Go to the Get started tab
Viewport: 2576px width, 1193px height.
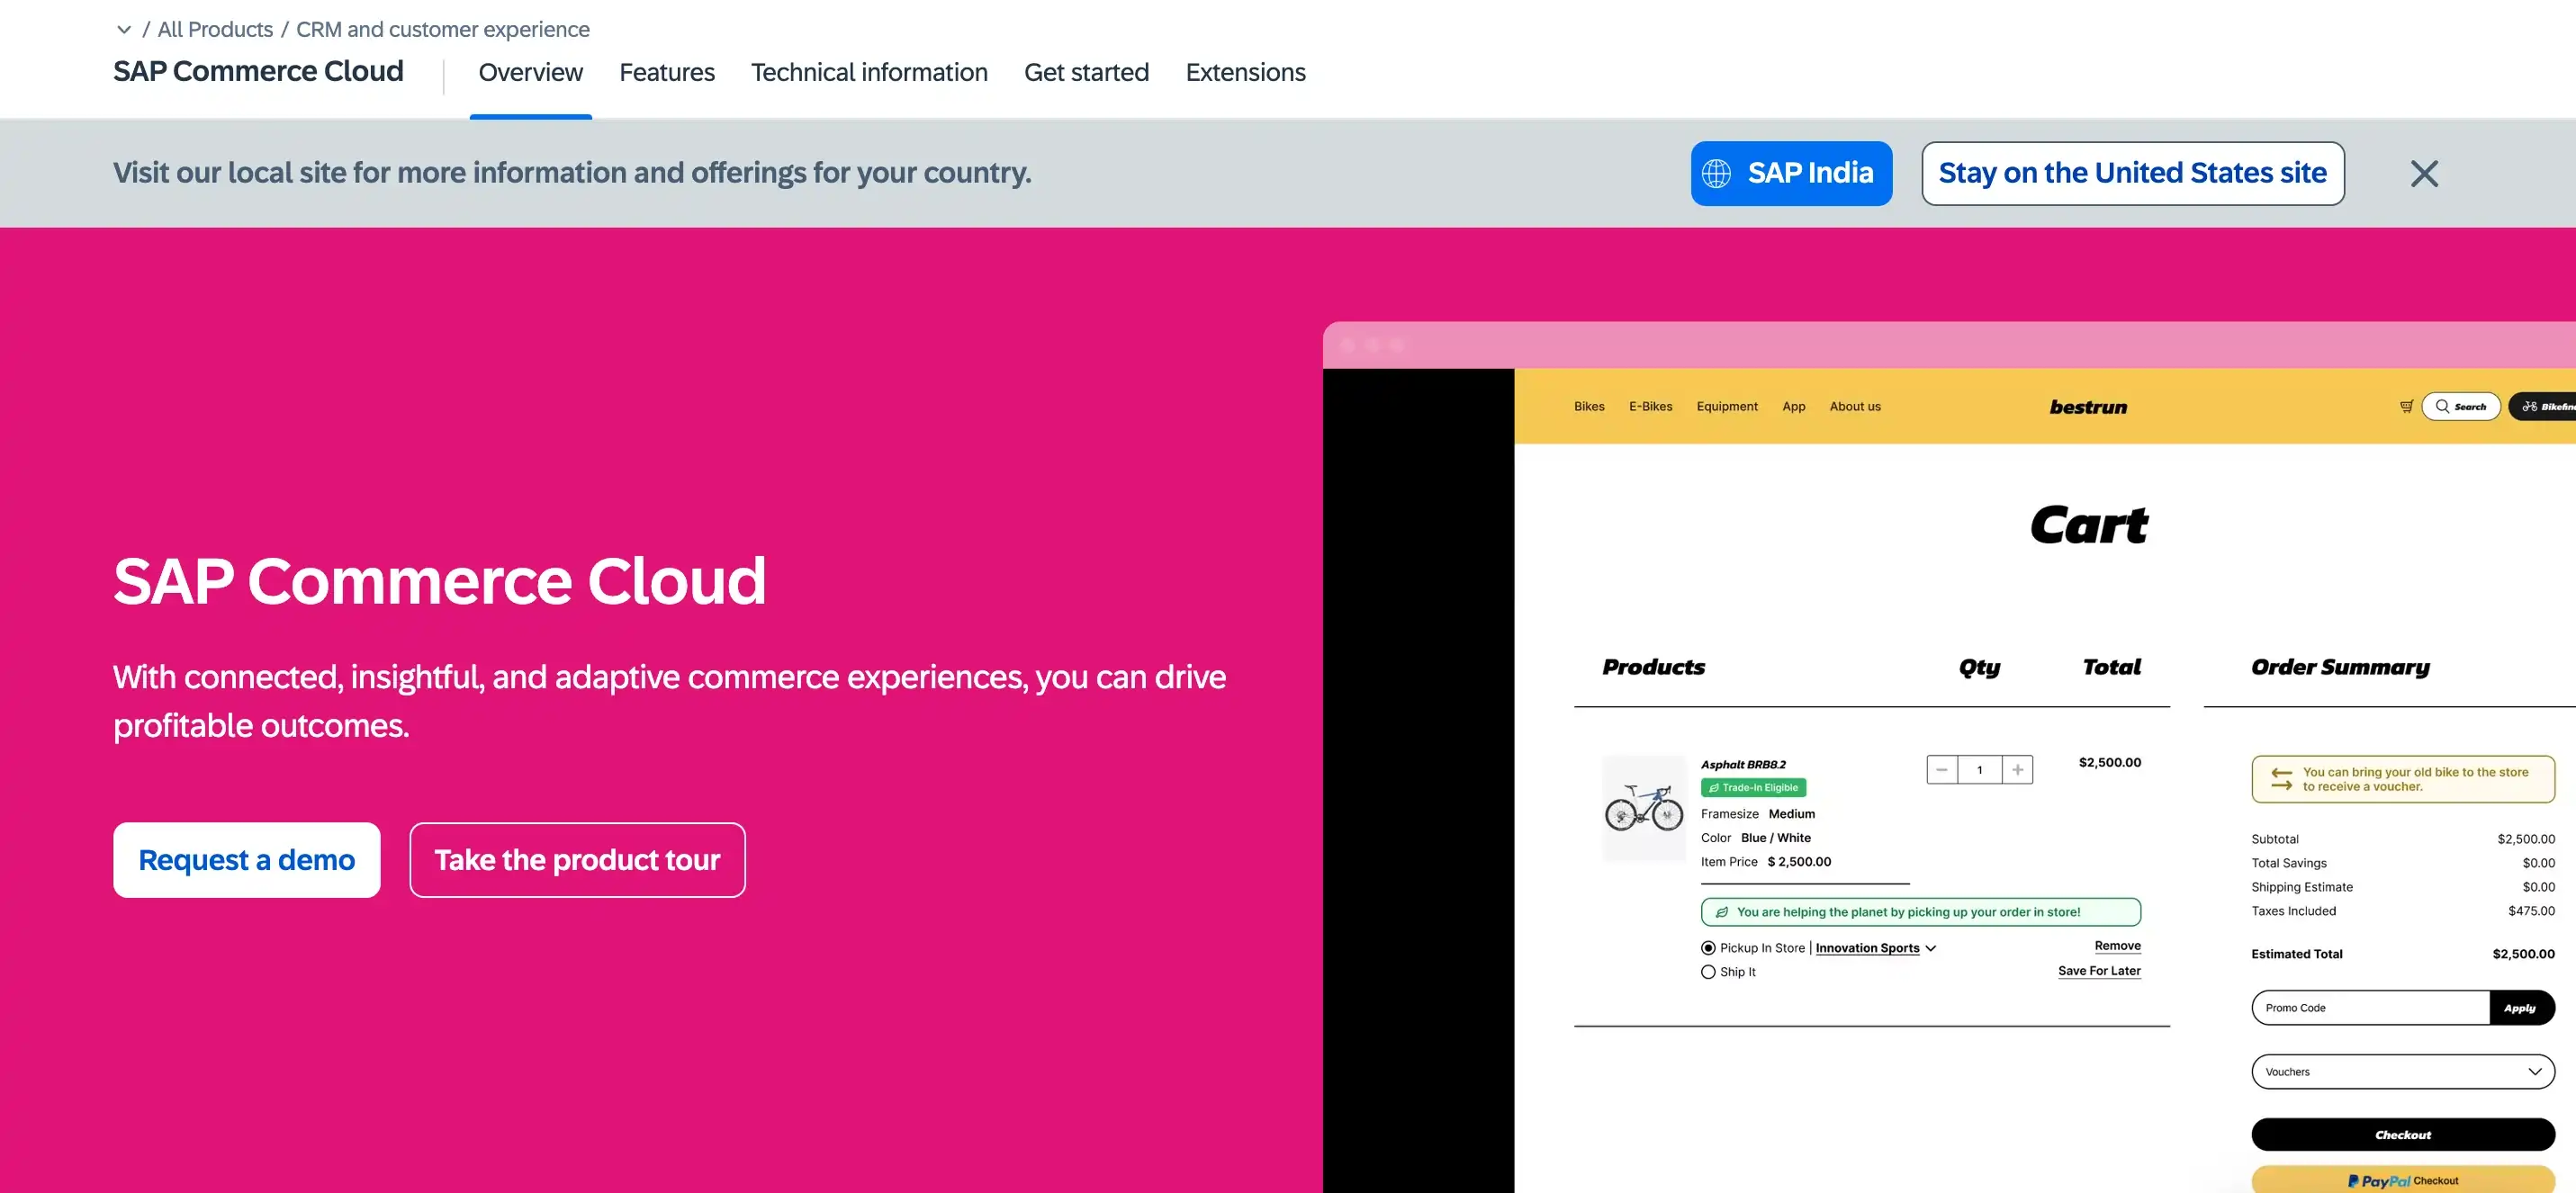tap(1086, 73)
